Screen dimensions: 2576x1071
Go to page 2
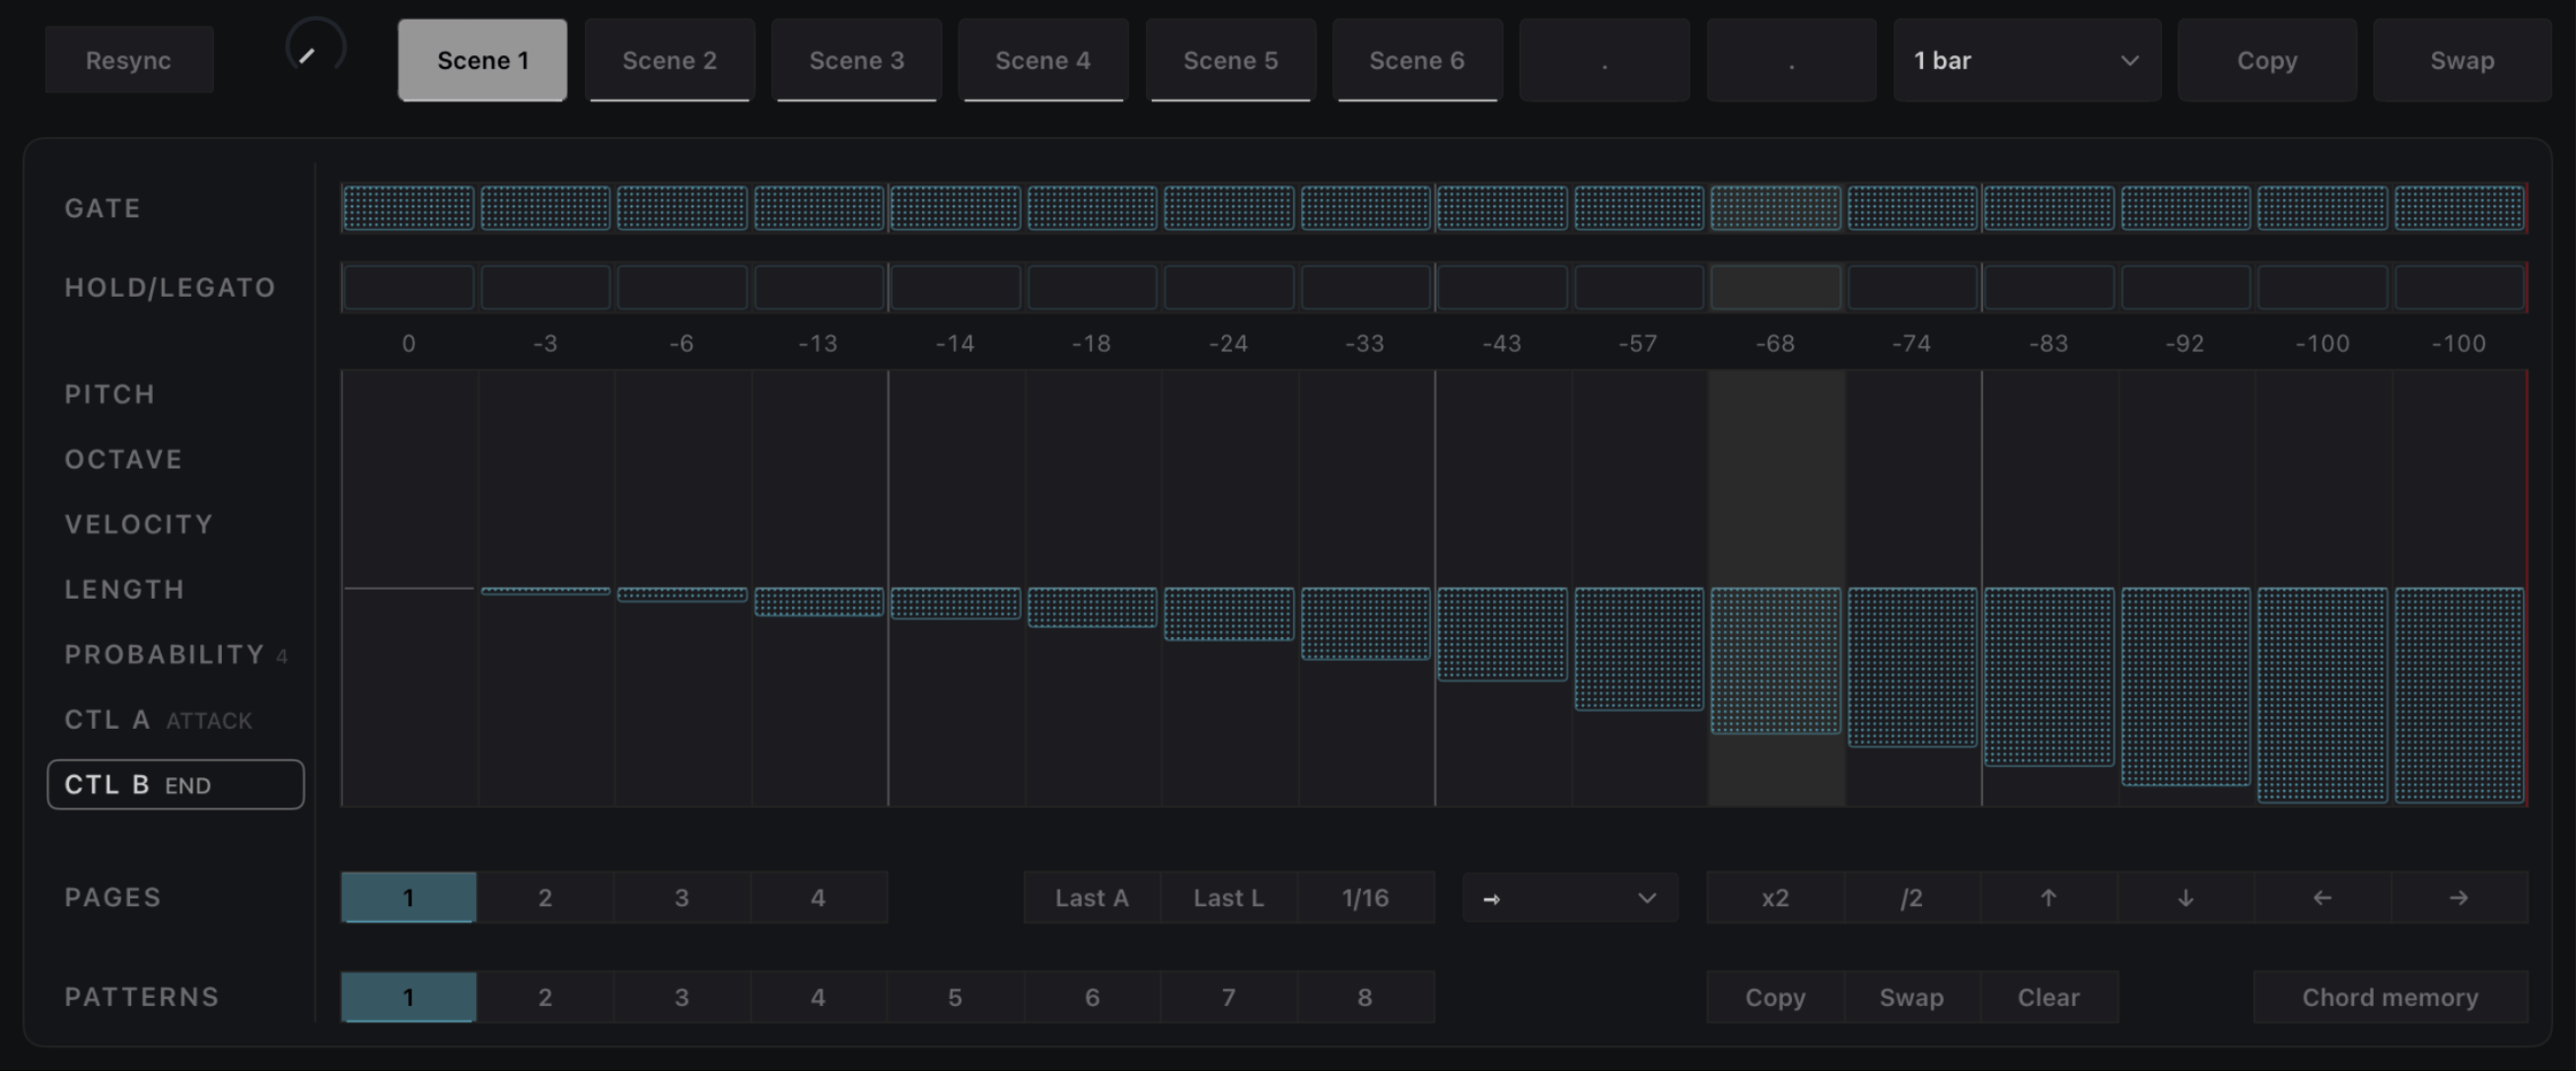545,897
